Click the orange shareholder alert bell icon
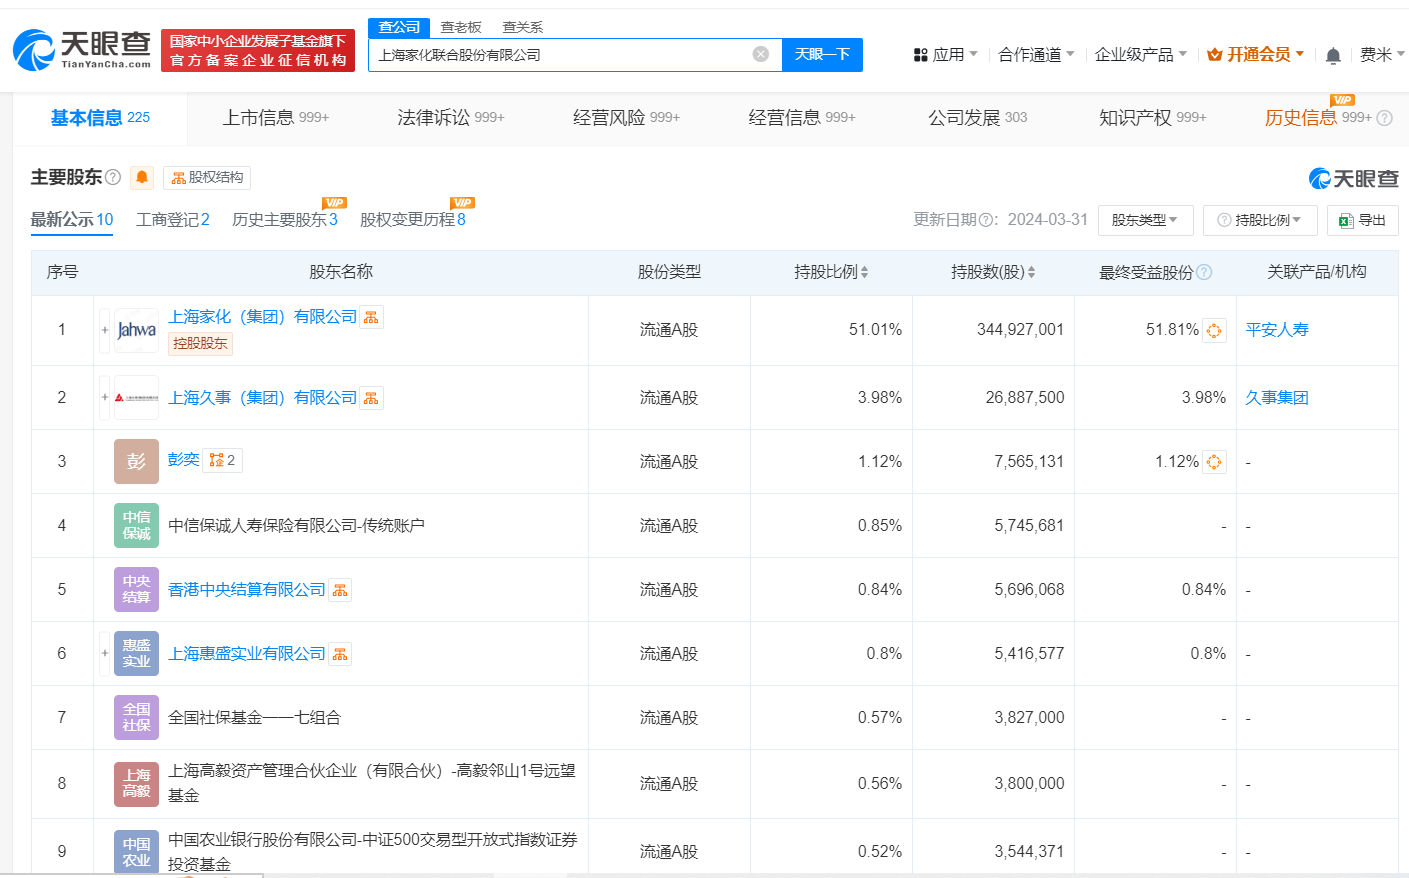1409x878 pixels. [x=142, y=177]
